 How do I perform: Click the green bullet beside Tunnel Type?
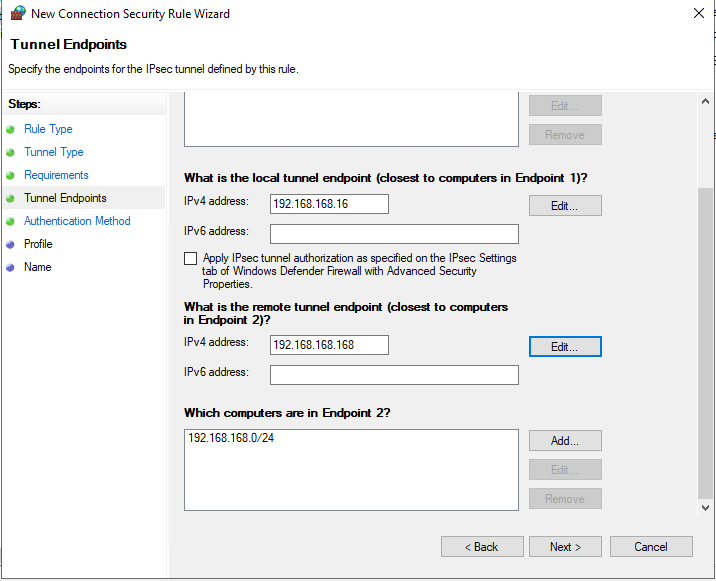pos(11,152)
